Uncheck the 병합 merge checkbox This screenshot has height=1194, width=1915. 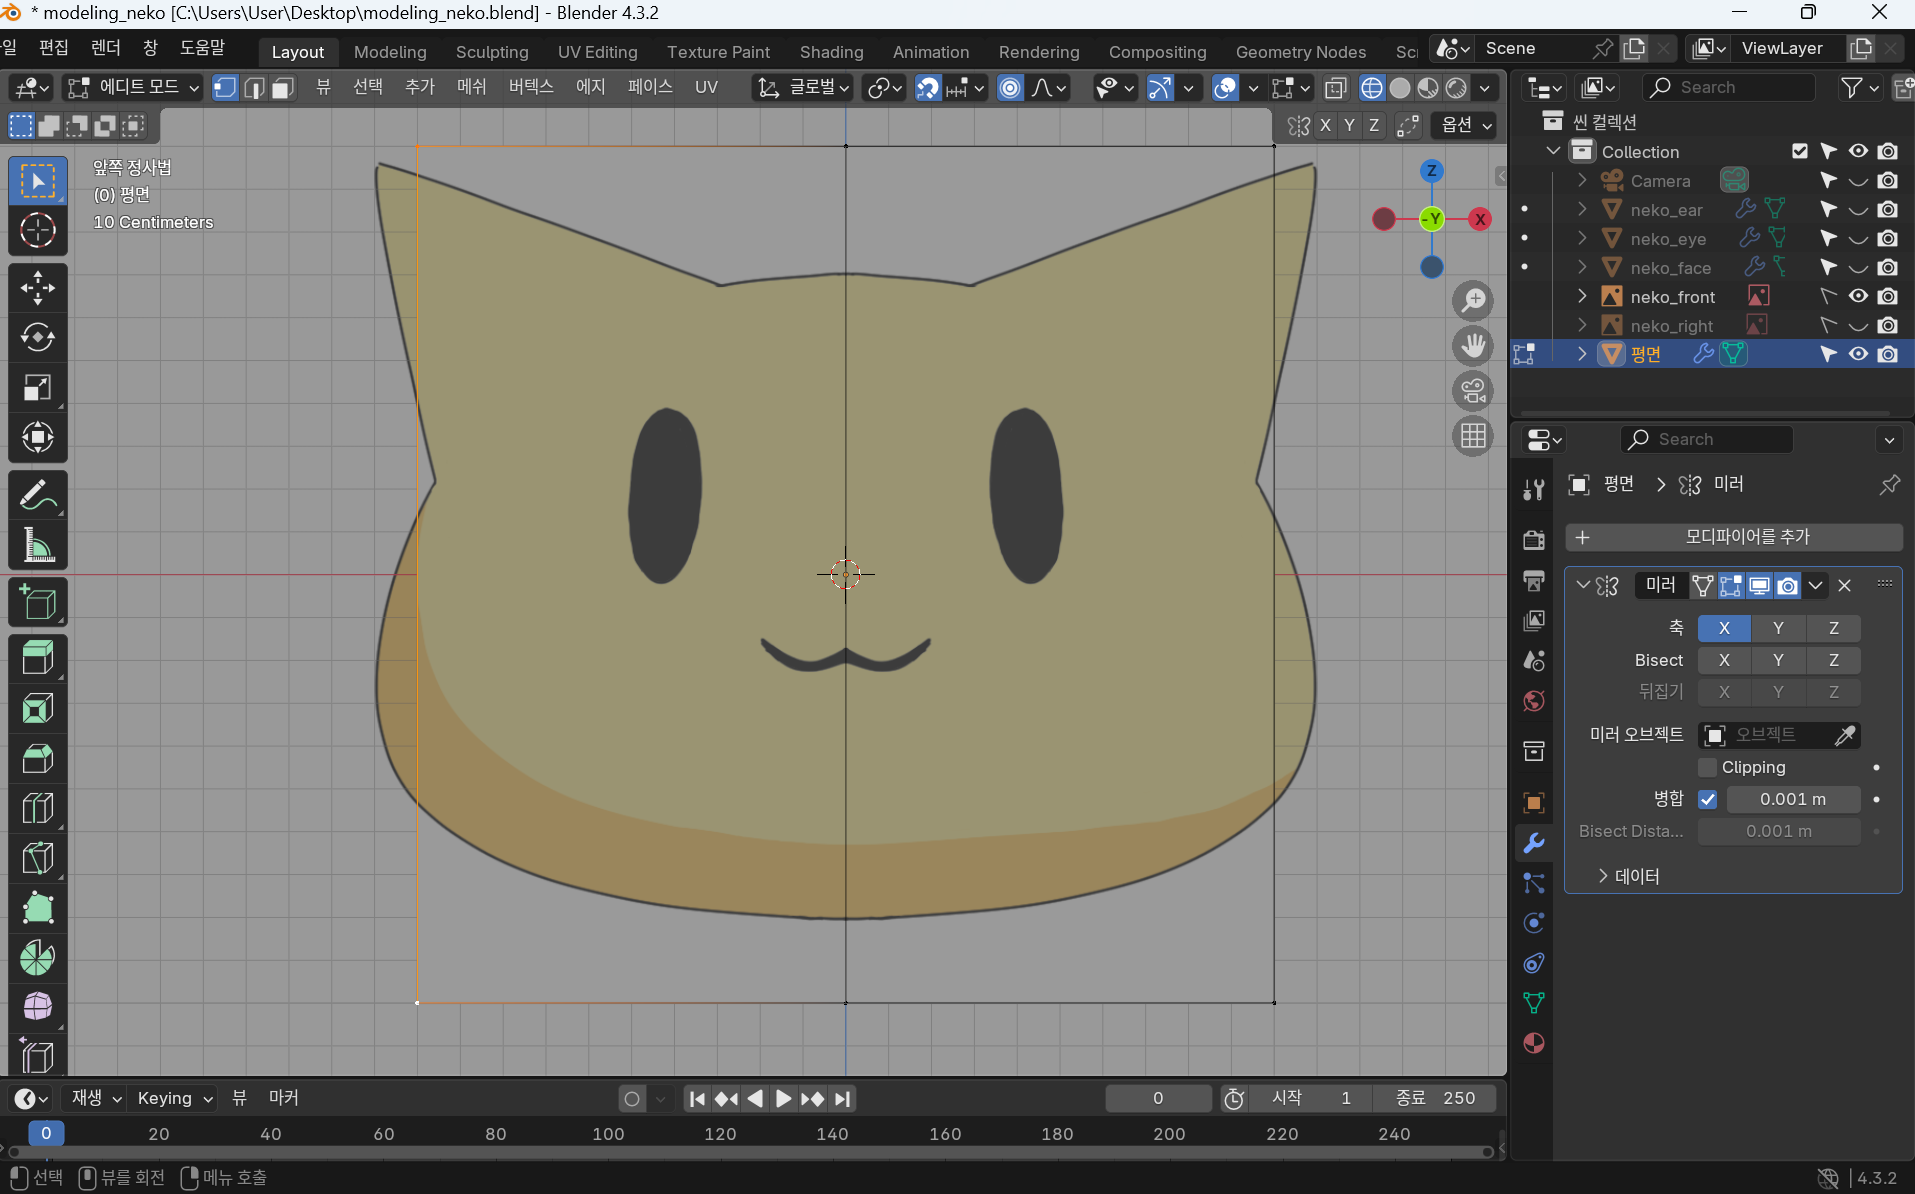(x=1708, y=799)
